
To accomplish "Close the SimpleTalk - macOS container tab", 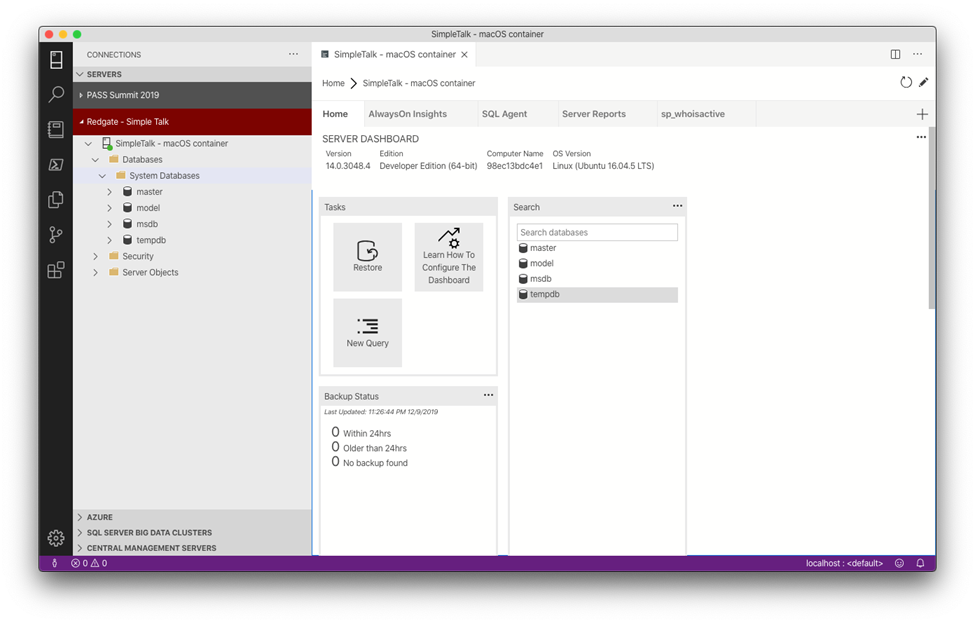I will click(464, 55).
